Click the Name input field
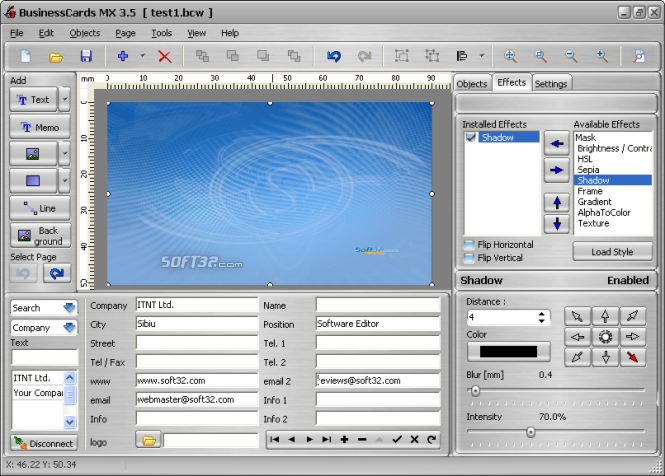The image size is (665, 476). pyautogui.click(x=377, y=305)
